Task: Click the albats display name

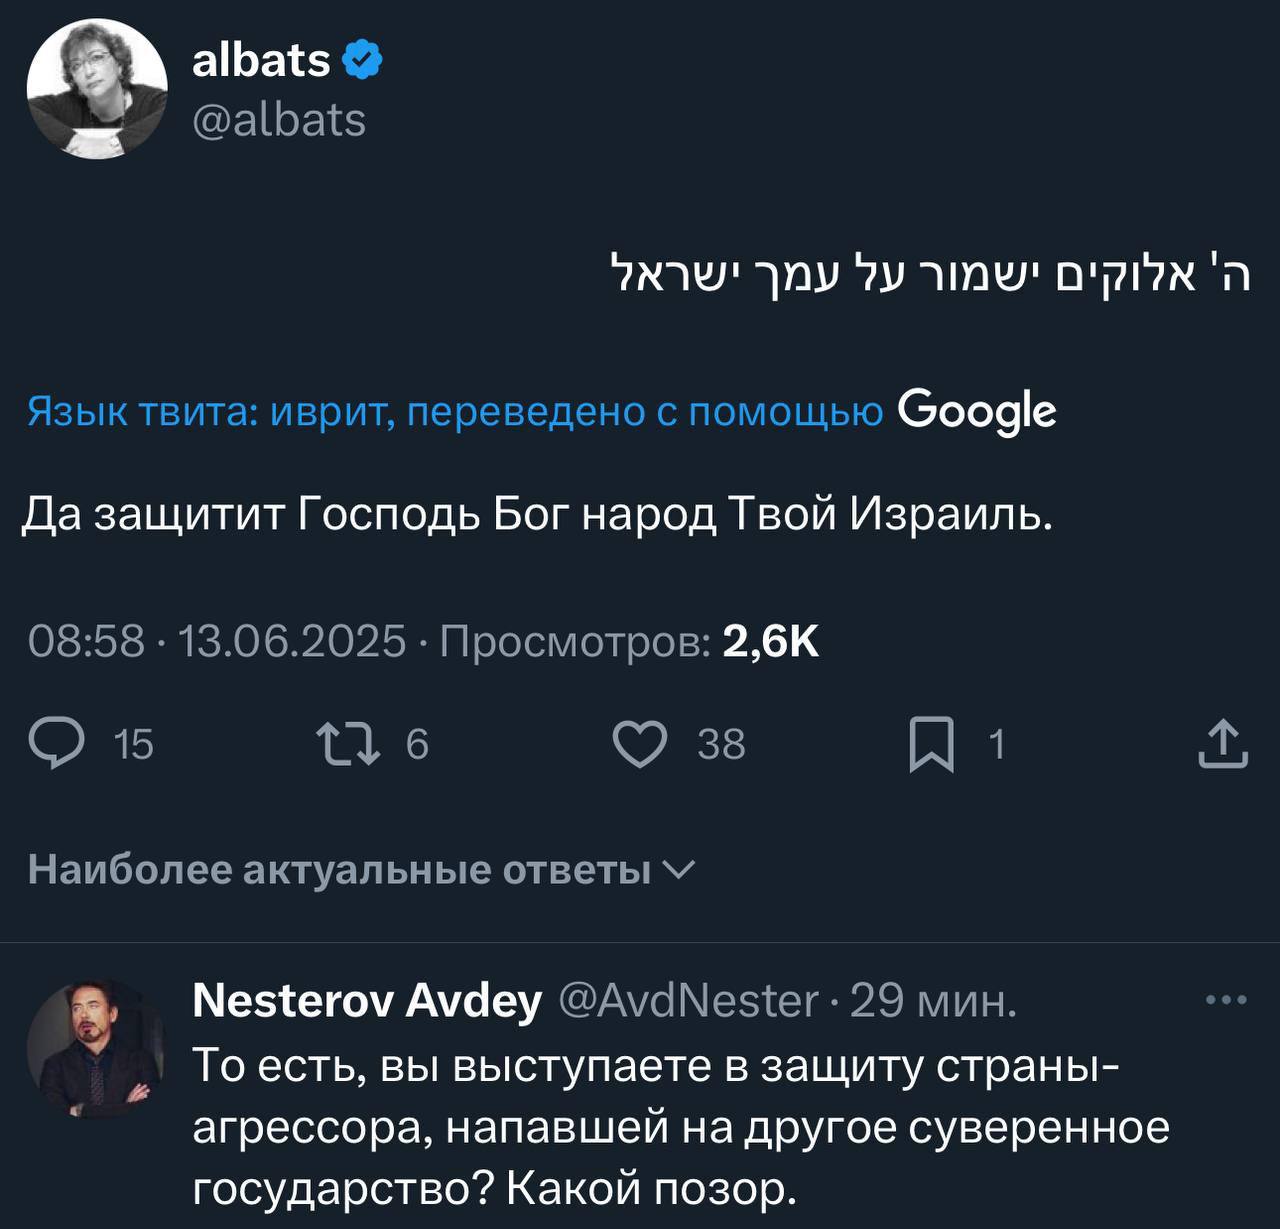Action: [261, 60]
